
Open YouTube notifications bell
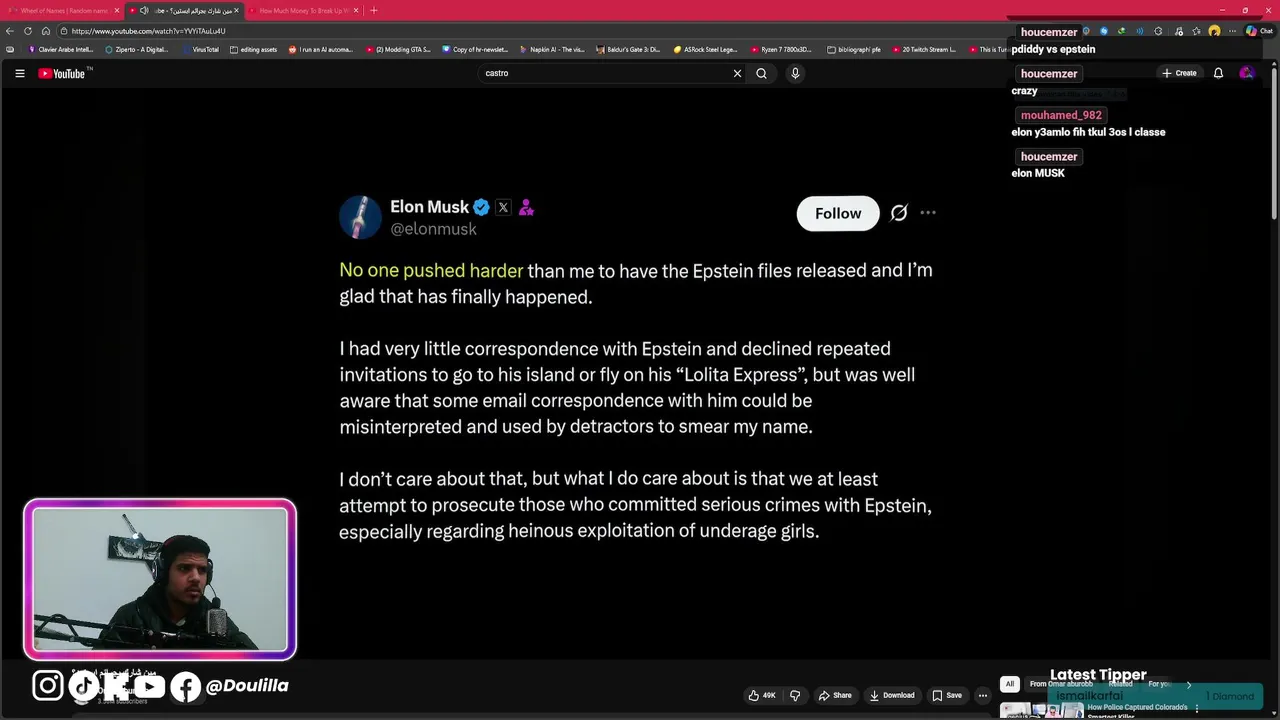point(1218,73)
